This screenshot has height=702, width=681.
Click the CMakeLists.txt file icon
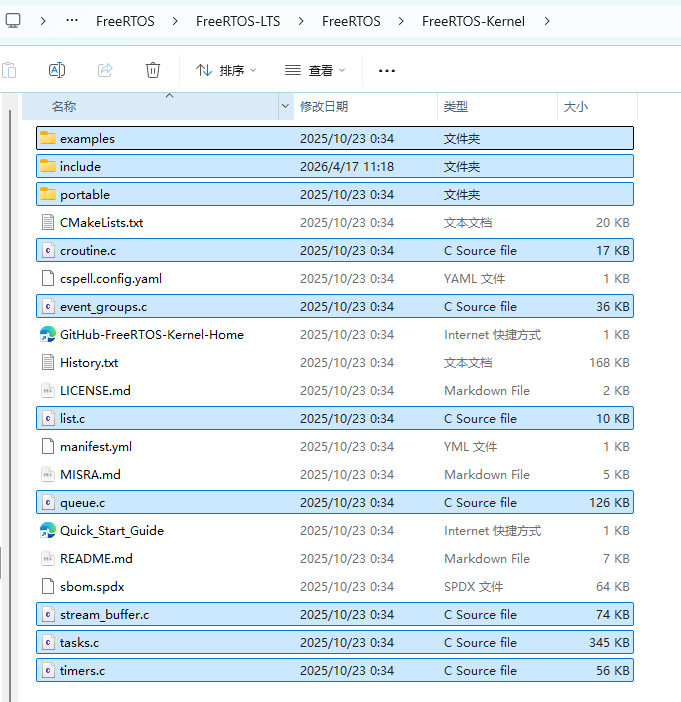pyautogui.click(x=48, y=223)
